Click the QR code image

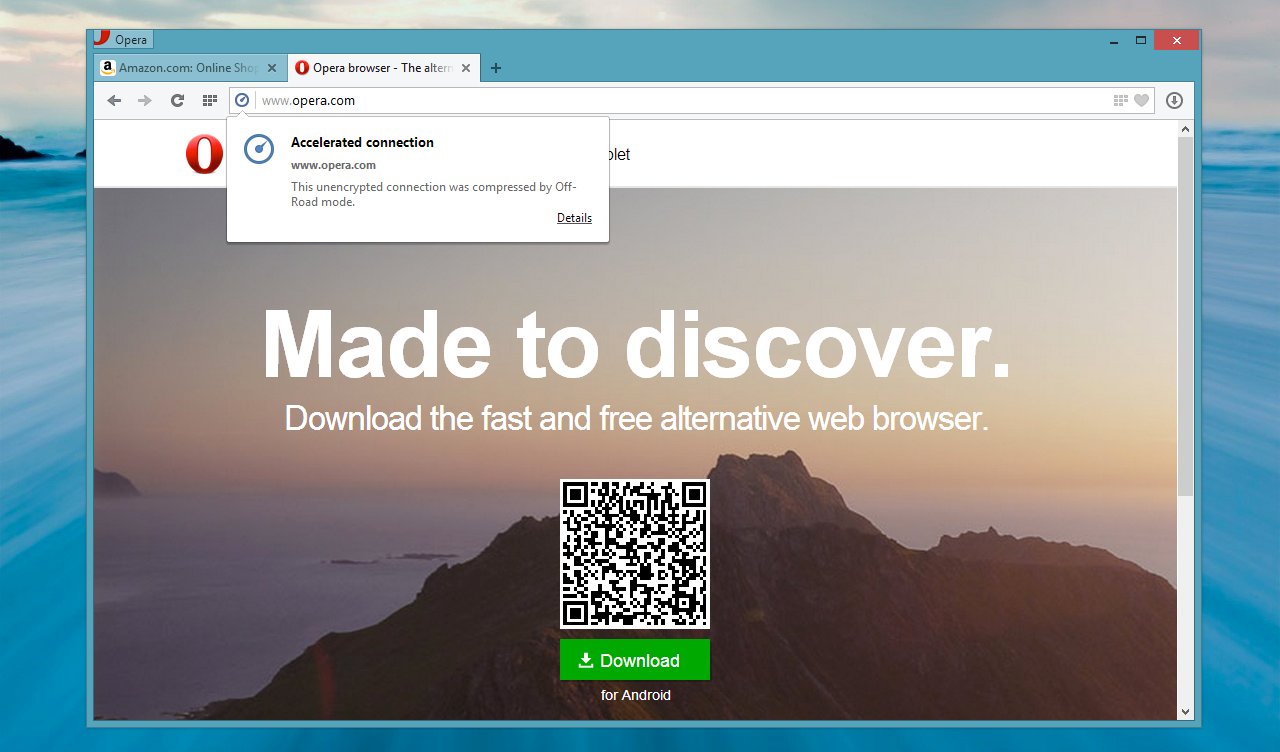pyautogui.click(x=635, y=554)
